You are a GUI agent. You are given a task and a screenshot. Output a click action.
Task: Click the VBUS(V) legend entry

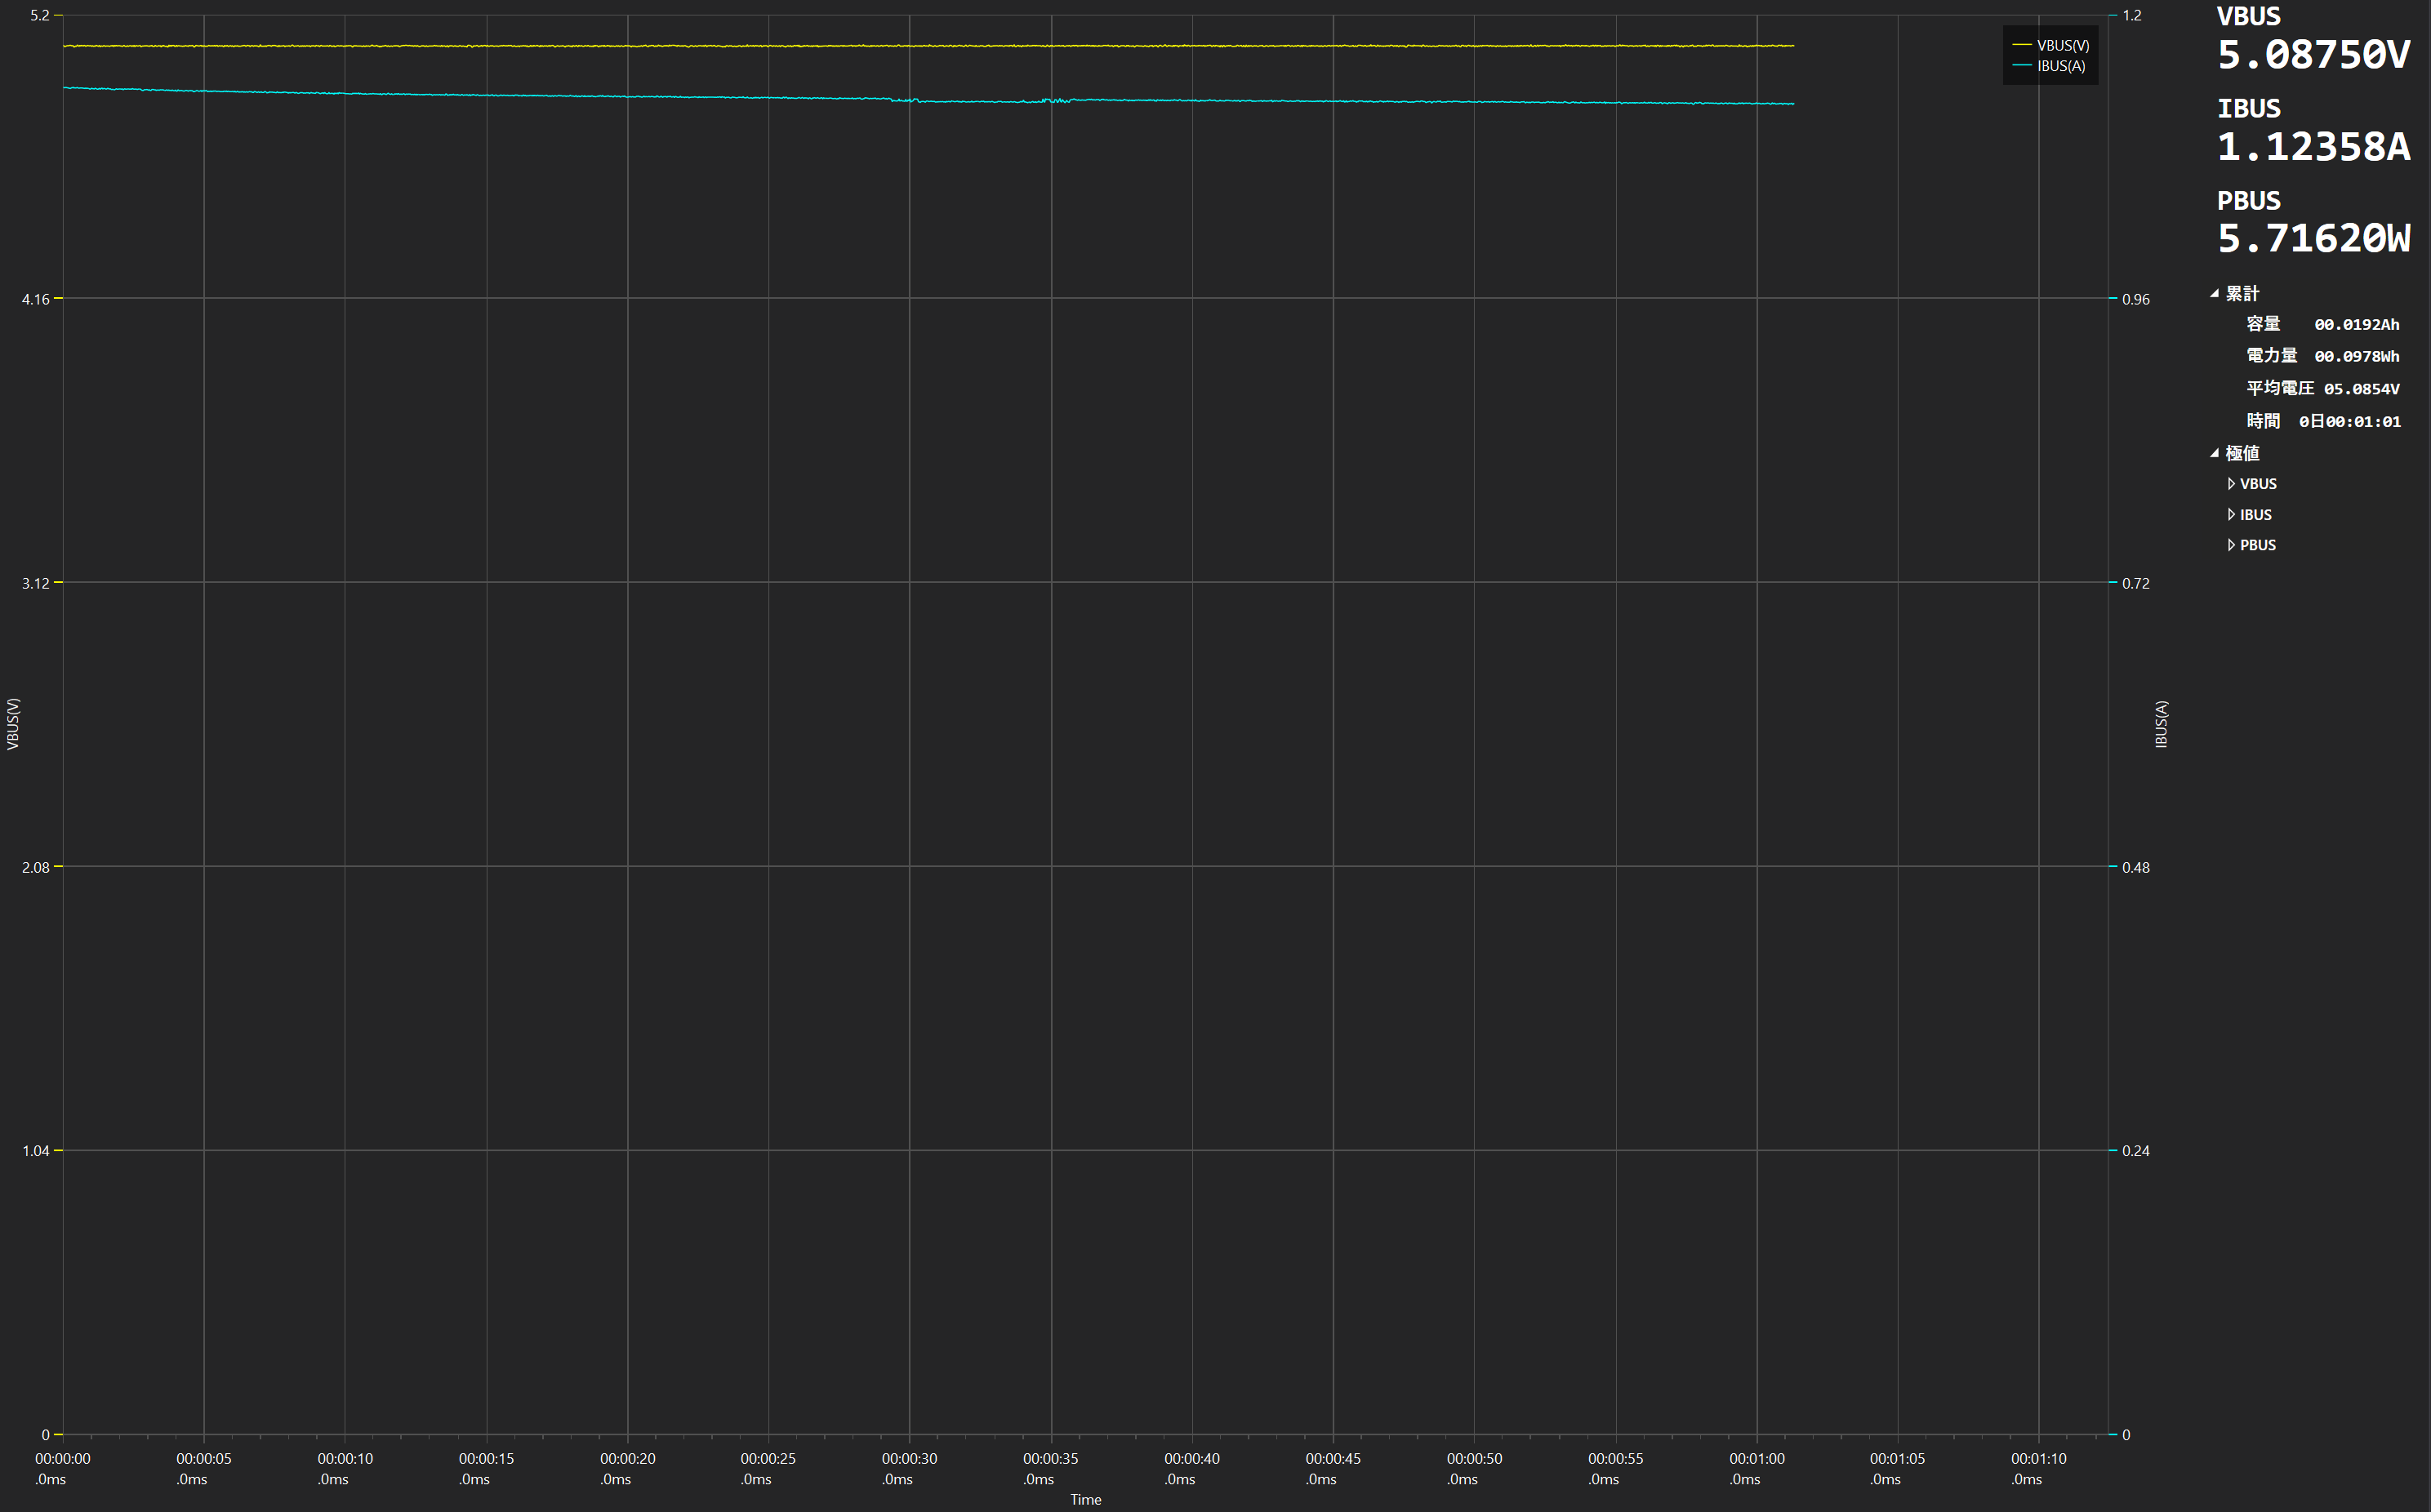(2051, 46)
